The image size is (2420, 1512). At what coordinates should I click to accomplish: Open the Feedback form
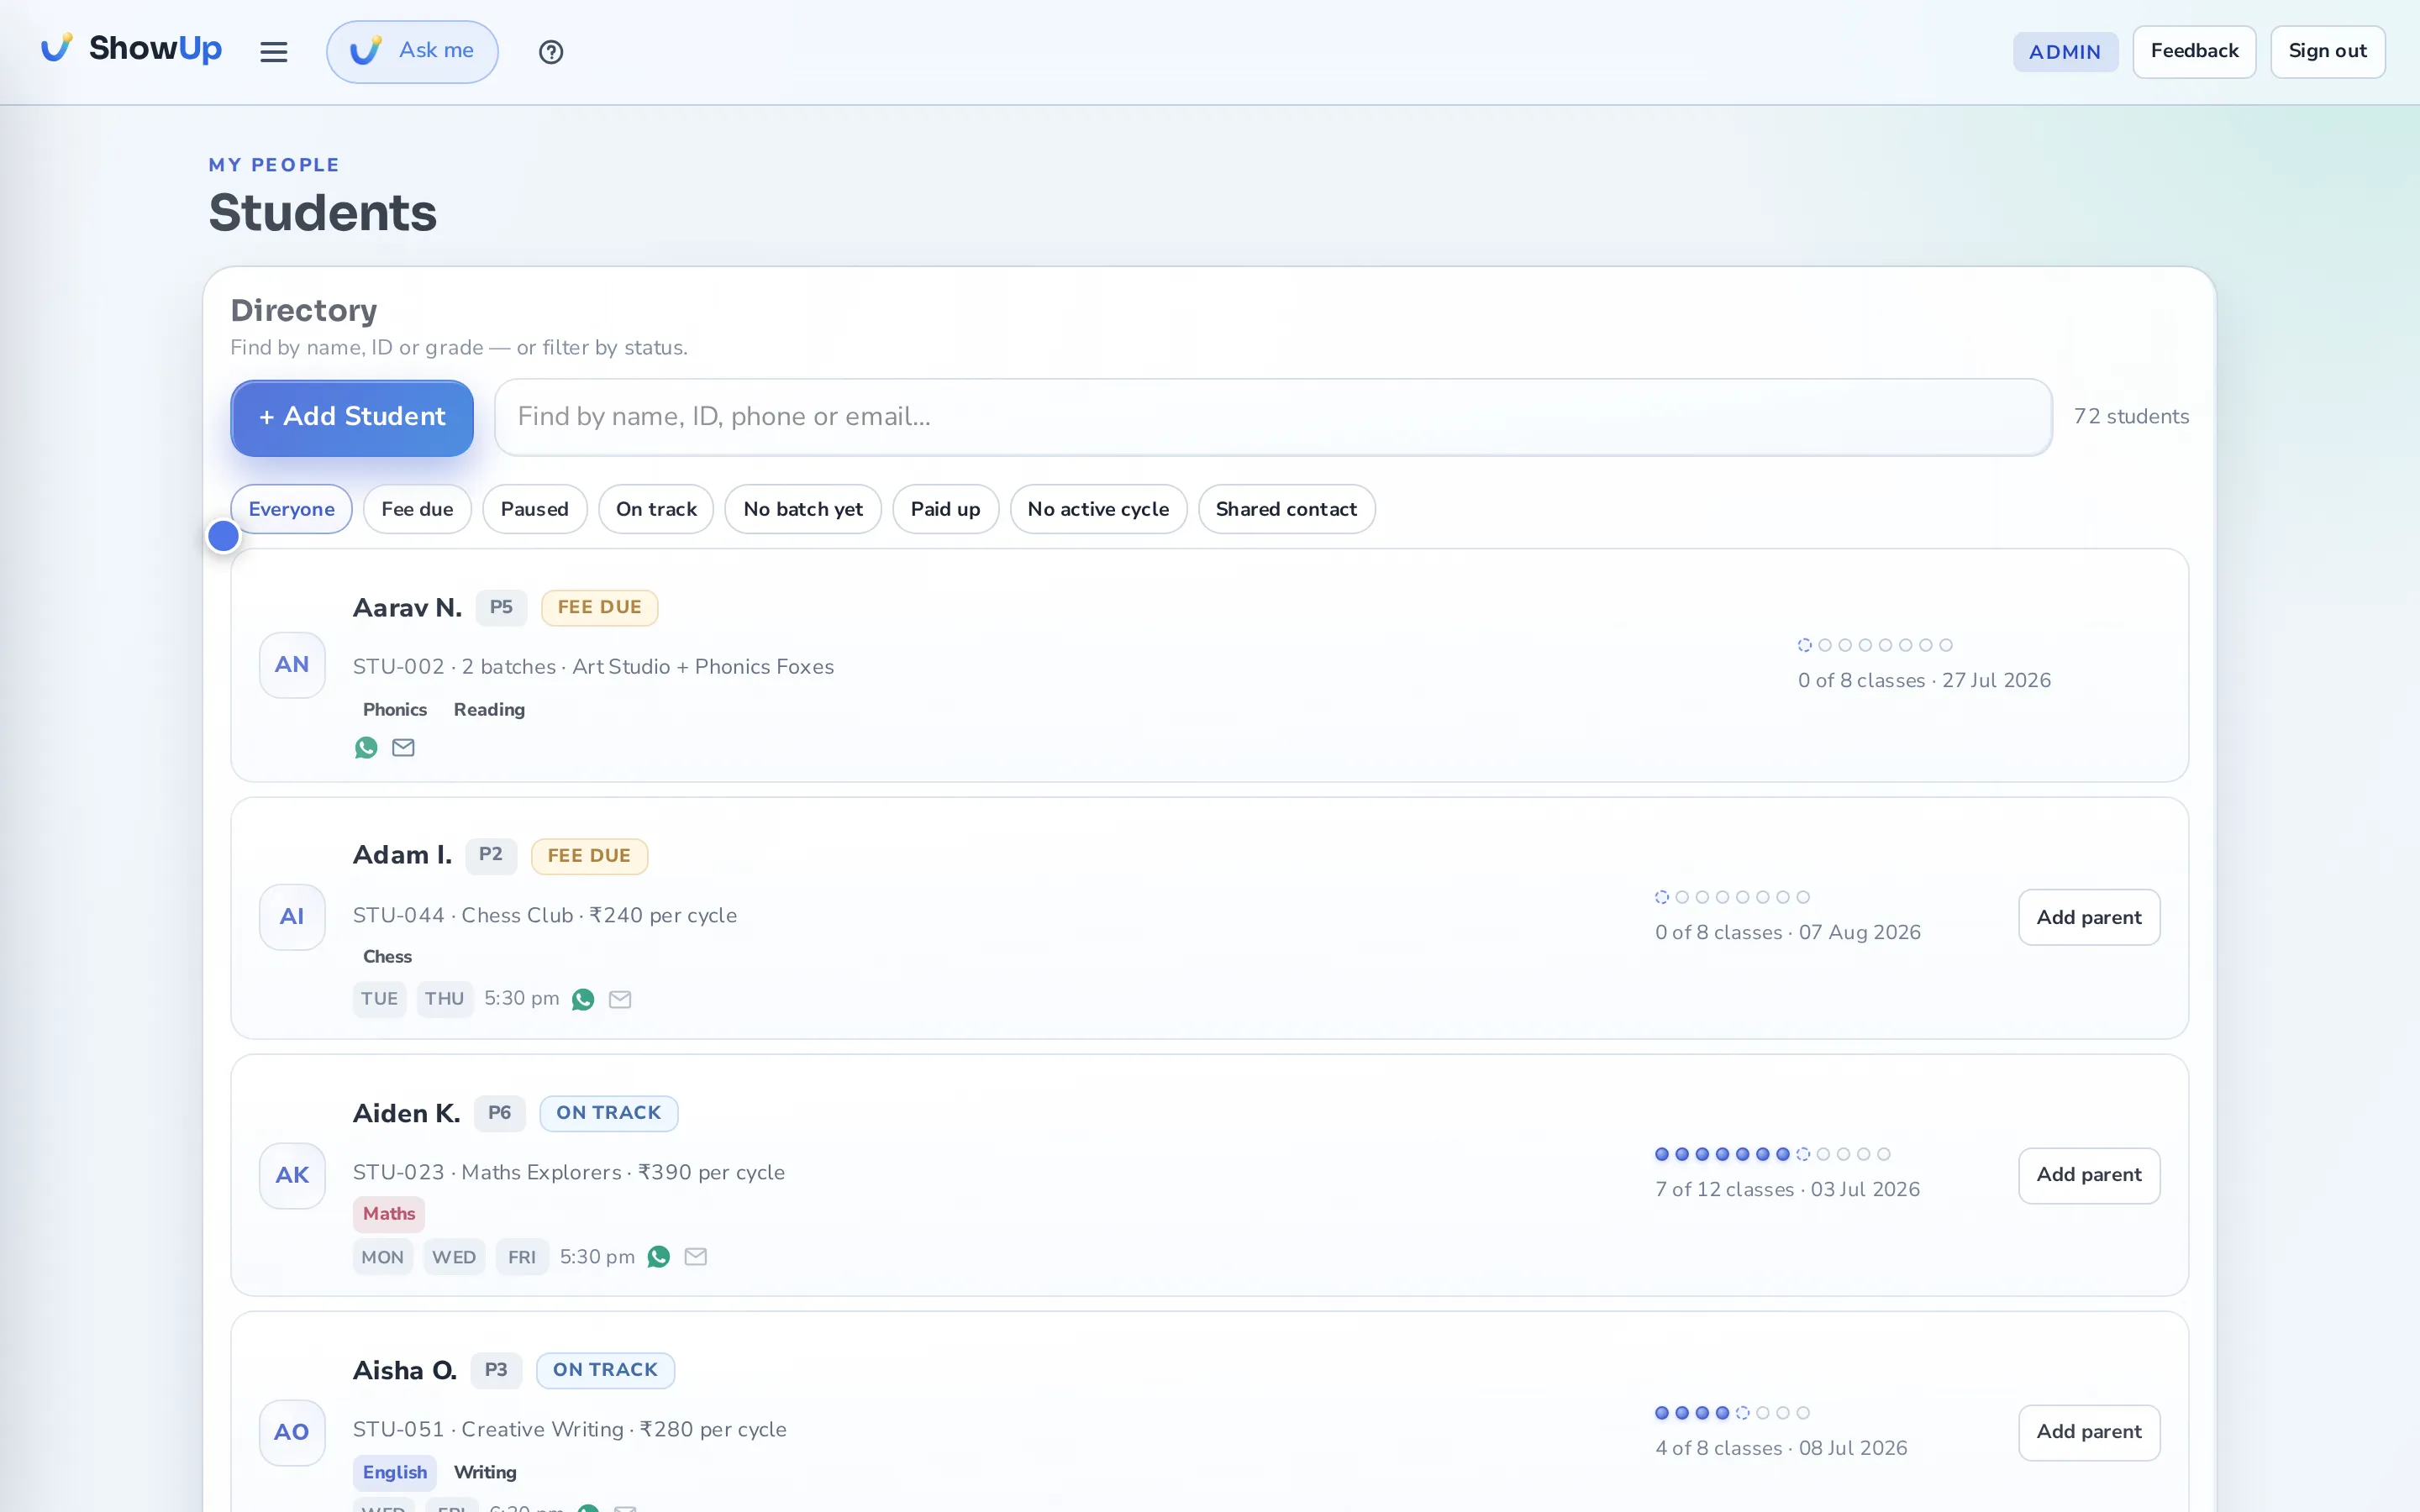pos(2194,51)
